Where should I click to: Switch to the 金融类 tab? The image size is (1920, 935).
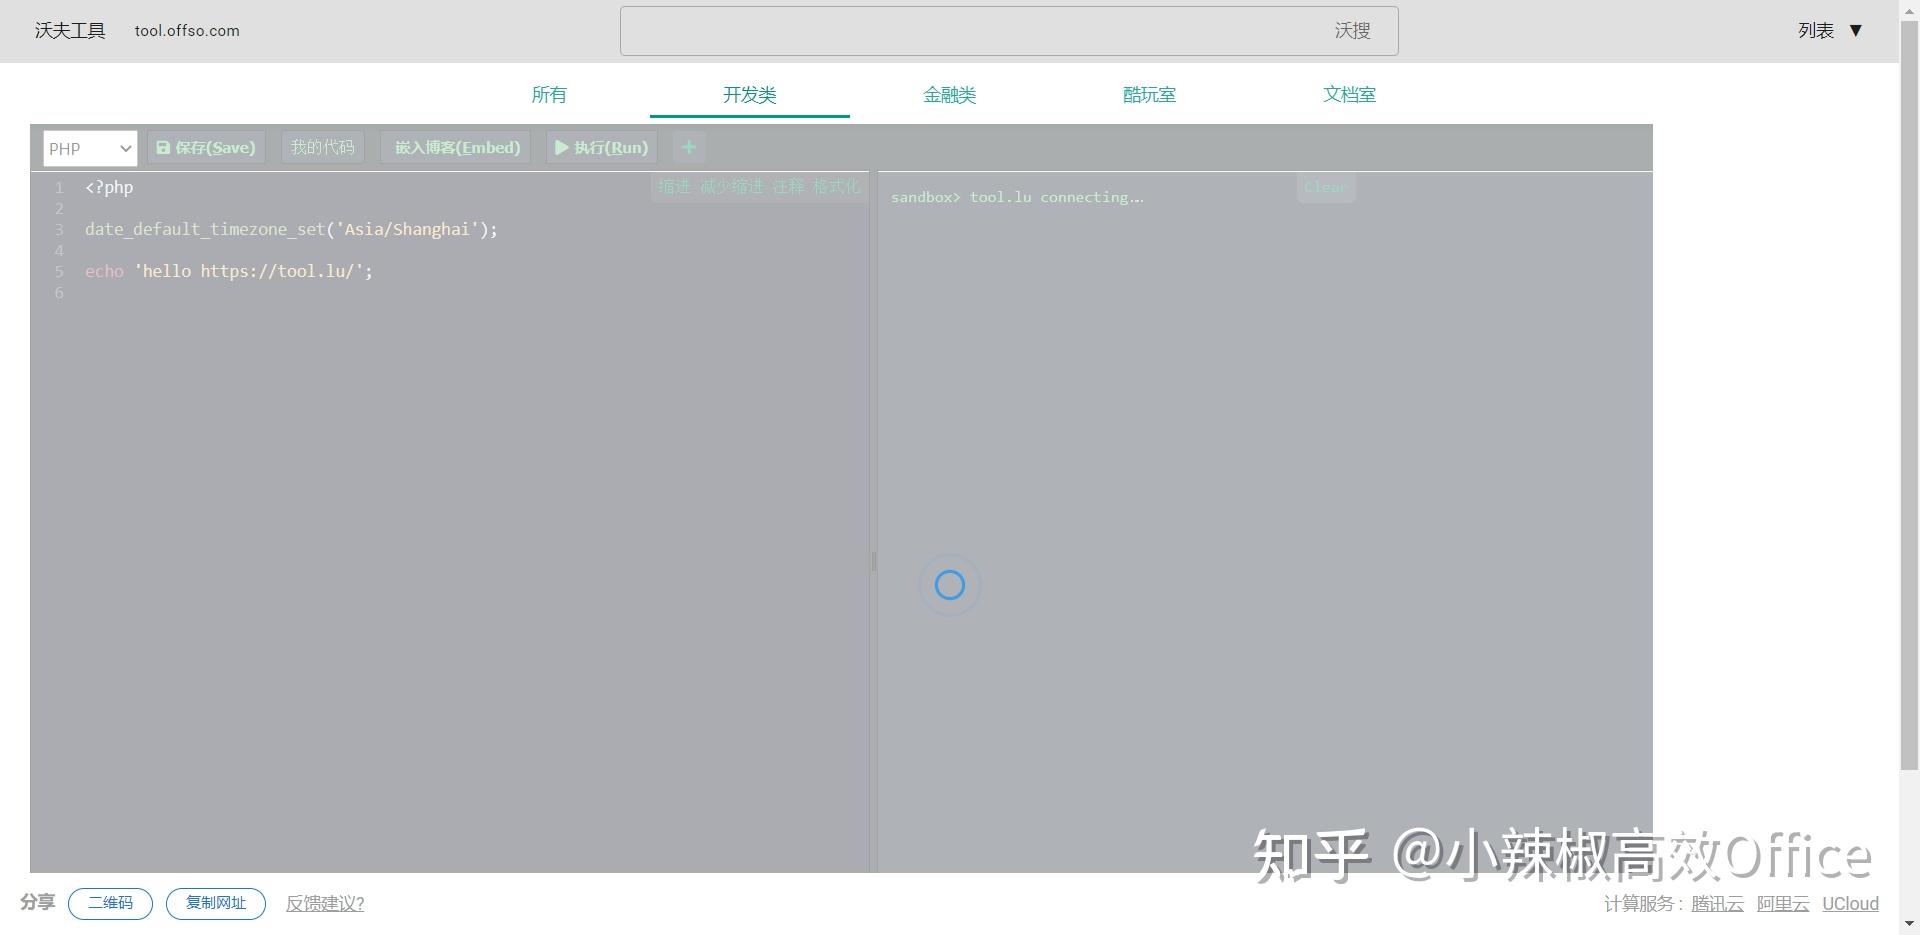pos(949,95)
